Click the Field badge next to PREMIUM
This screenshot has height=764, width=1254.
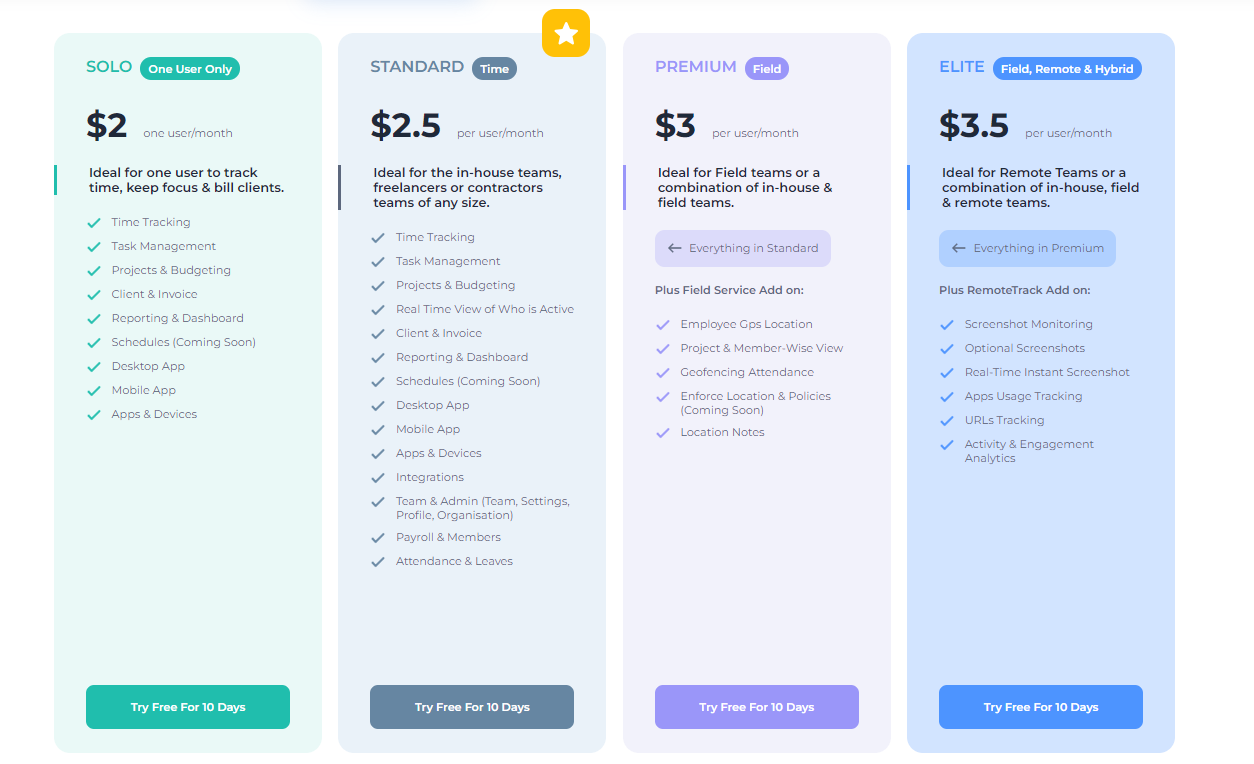click(767, 69)
